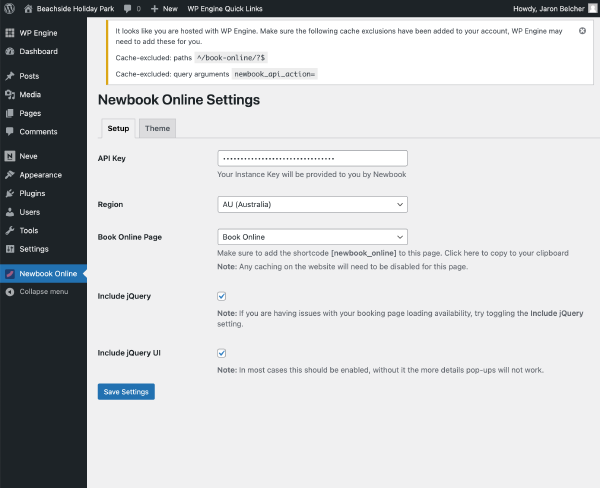Open the WP Engine sidebar label
The width and height of the screenshot is (600, 488).
38,33
